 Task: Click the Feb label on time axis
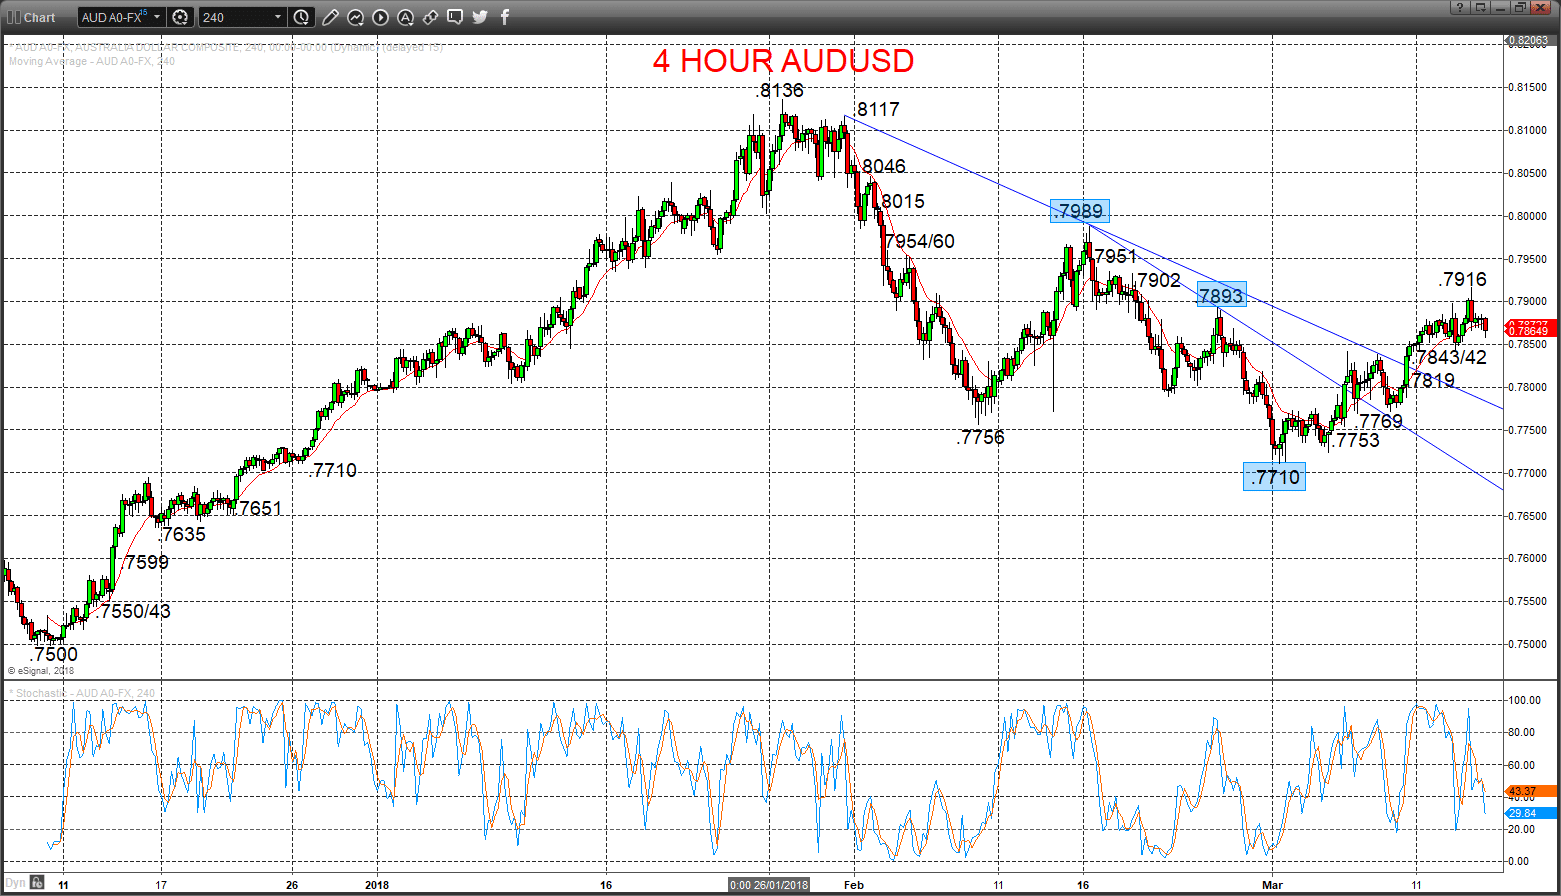pos(853,885)
